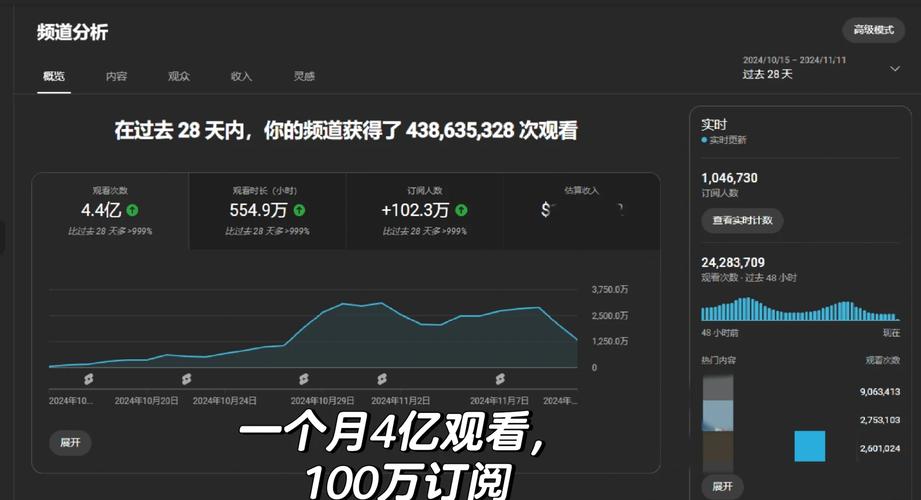
Task: Click the 9,063,413 view count
Action: point(880,392)
